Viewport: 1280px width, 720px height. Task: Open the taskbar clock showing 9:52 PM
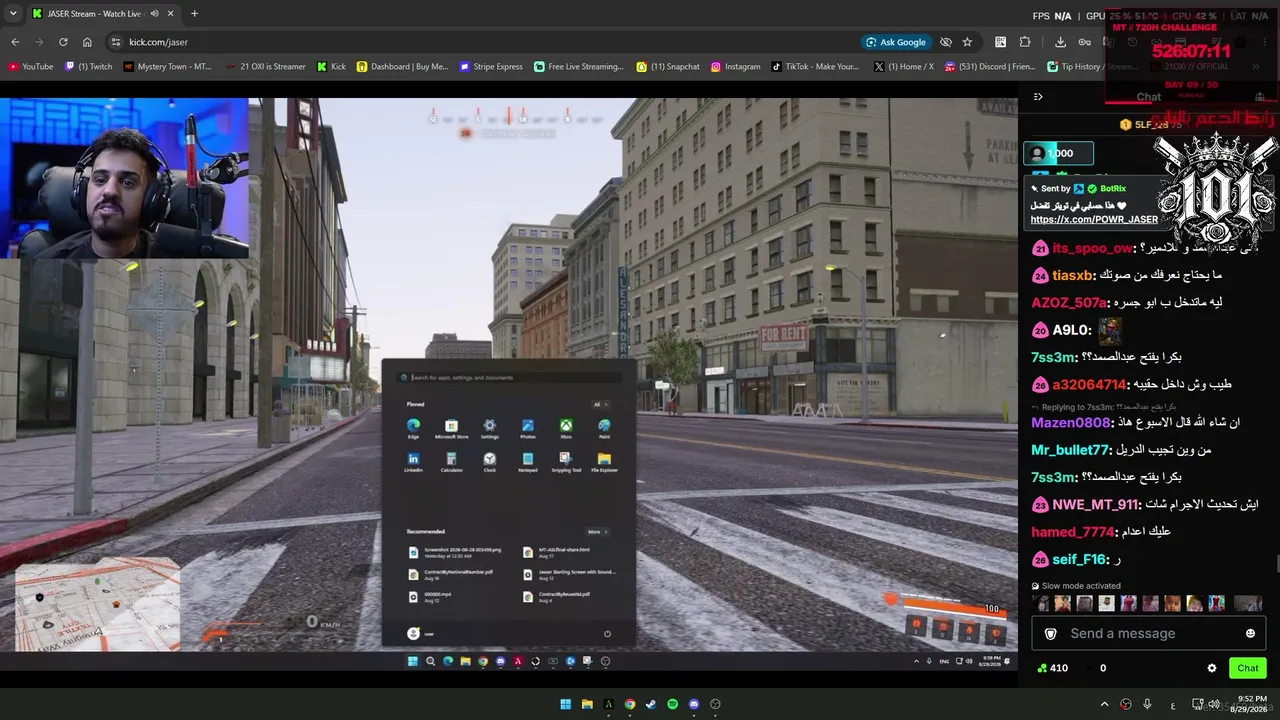click(1248, 704)
